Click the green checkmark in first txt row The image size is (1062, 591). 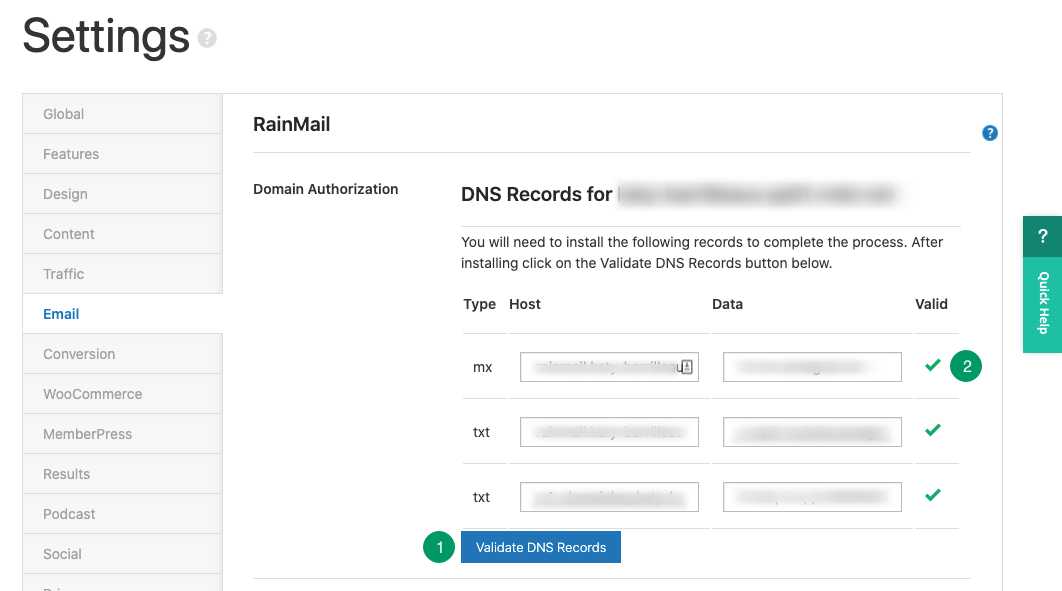pyautogui.click(x=932, y=431)
